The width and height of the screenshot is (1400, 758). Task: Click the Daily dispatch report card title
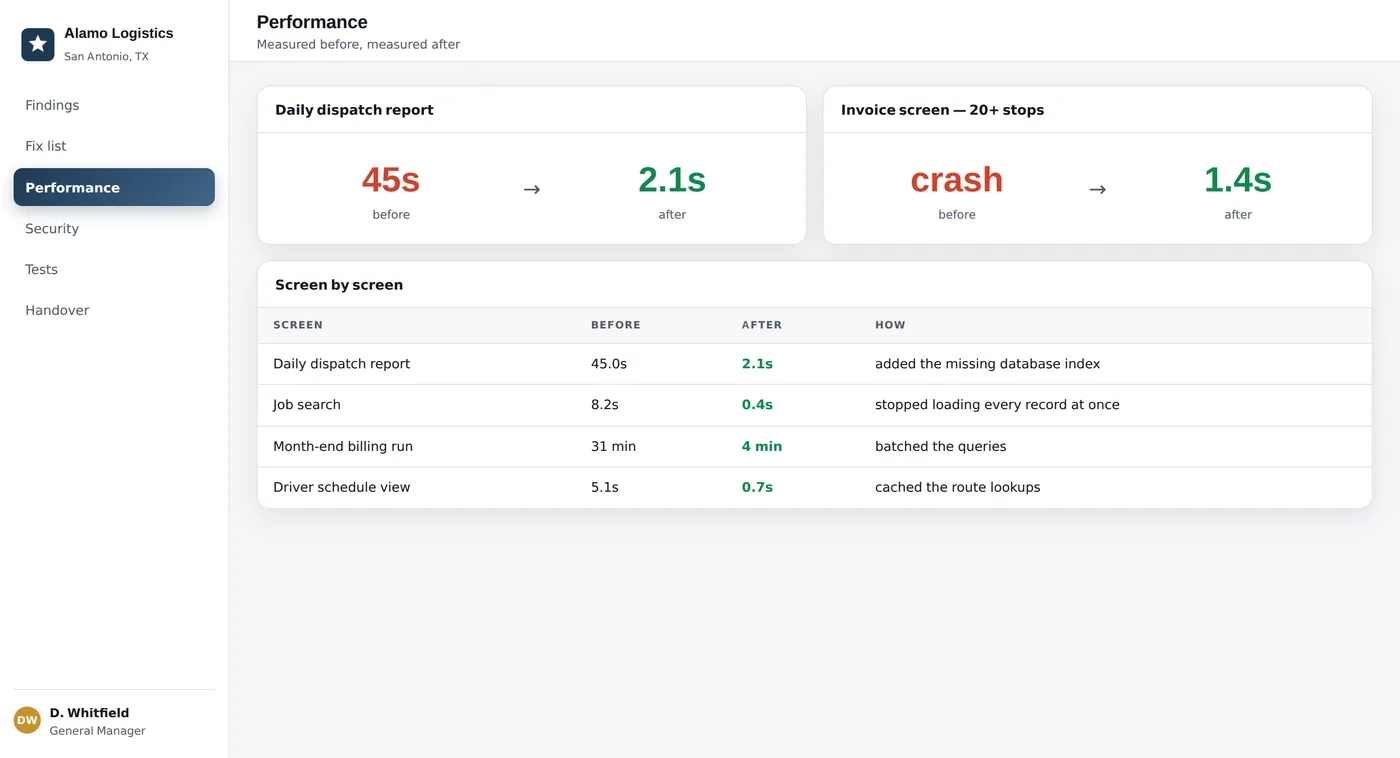354,110
